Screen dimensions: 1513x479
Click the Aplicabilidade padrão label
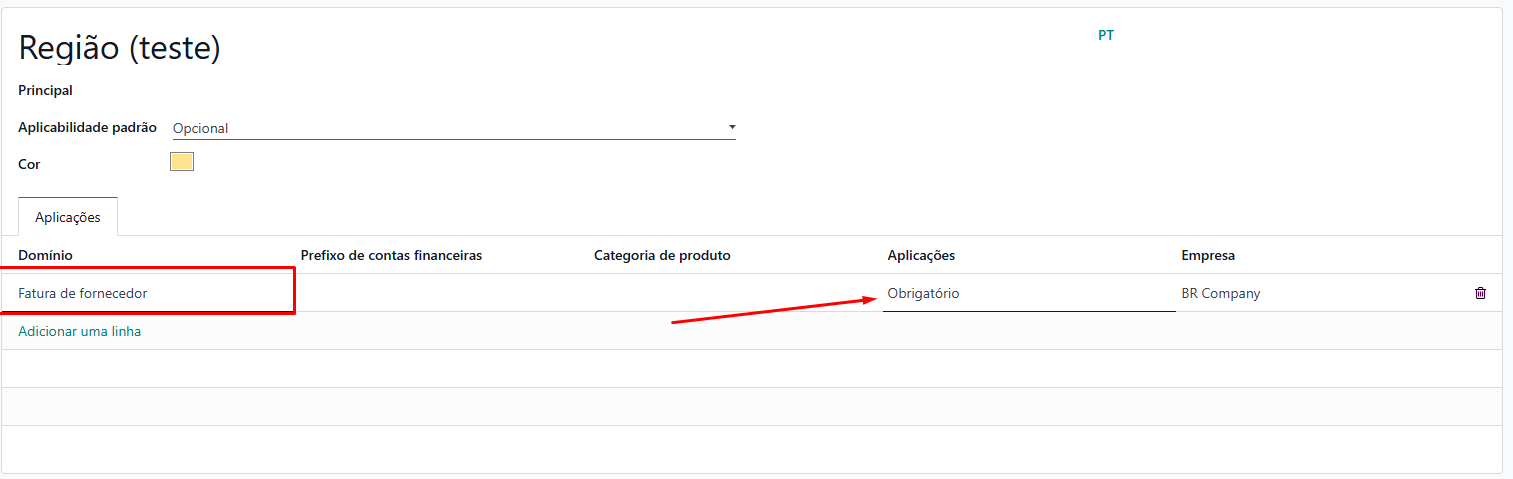pos(88,127)
